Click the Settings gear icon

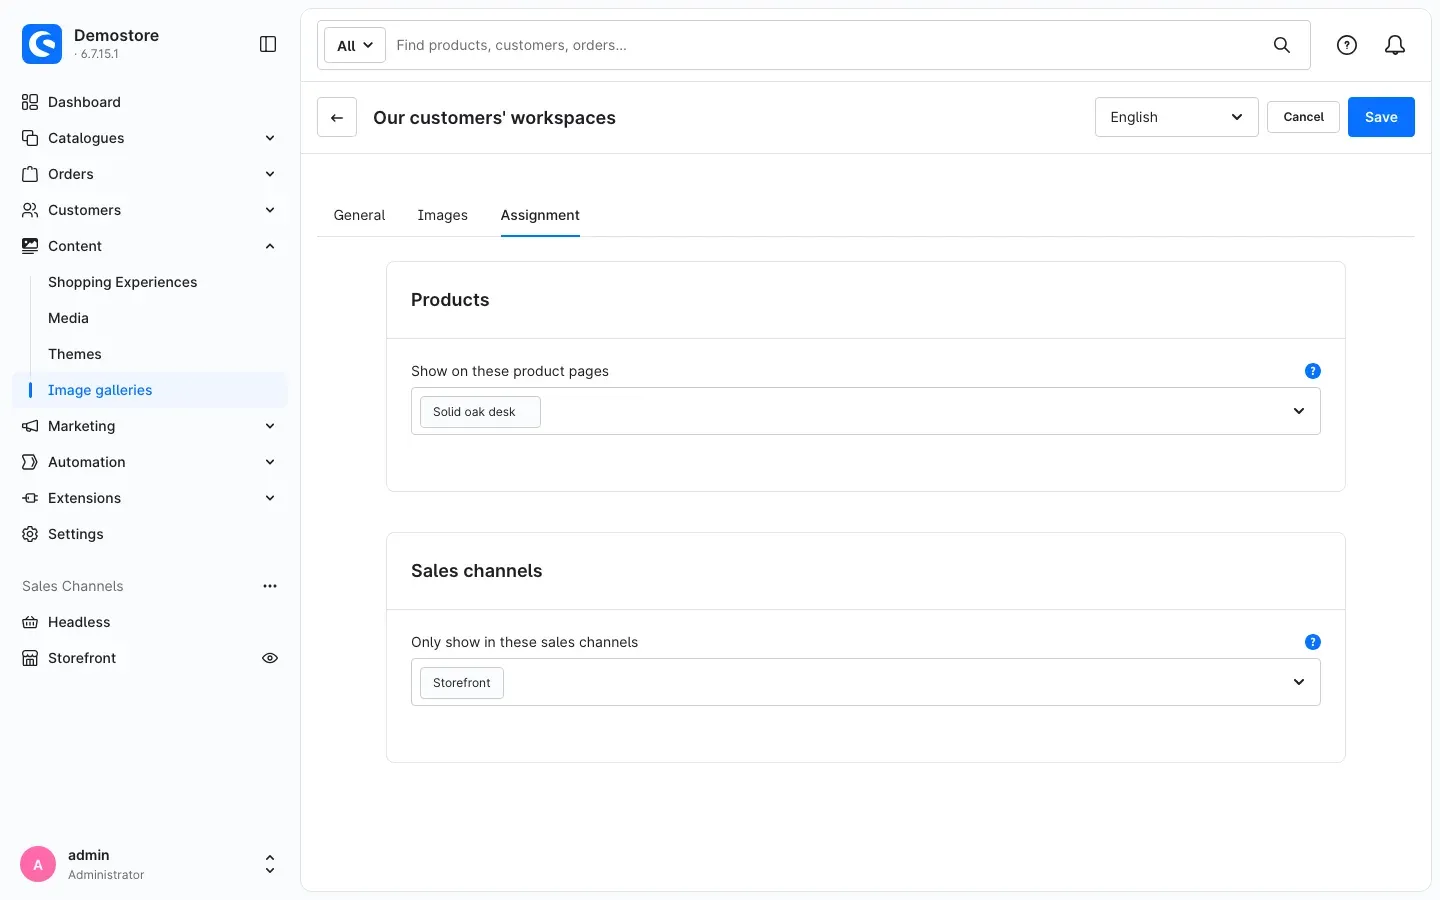click(x=30, y=534)
